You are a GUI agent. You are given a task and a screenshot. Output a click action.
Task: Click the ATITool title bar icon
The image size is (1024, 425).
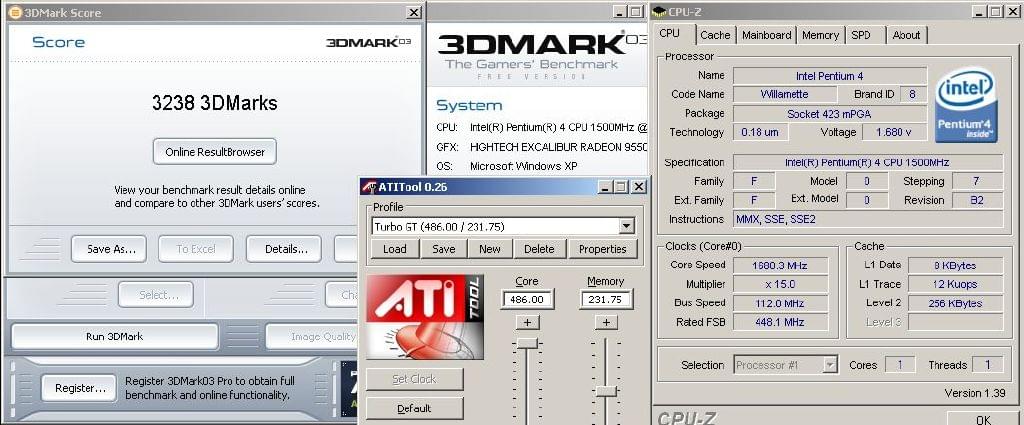pyautogui.click(x=368, y=187)
